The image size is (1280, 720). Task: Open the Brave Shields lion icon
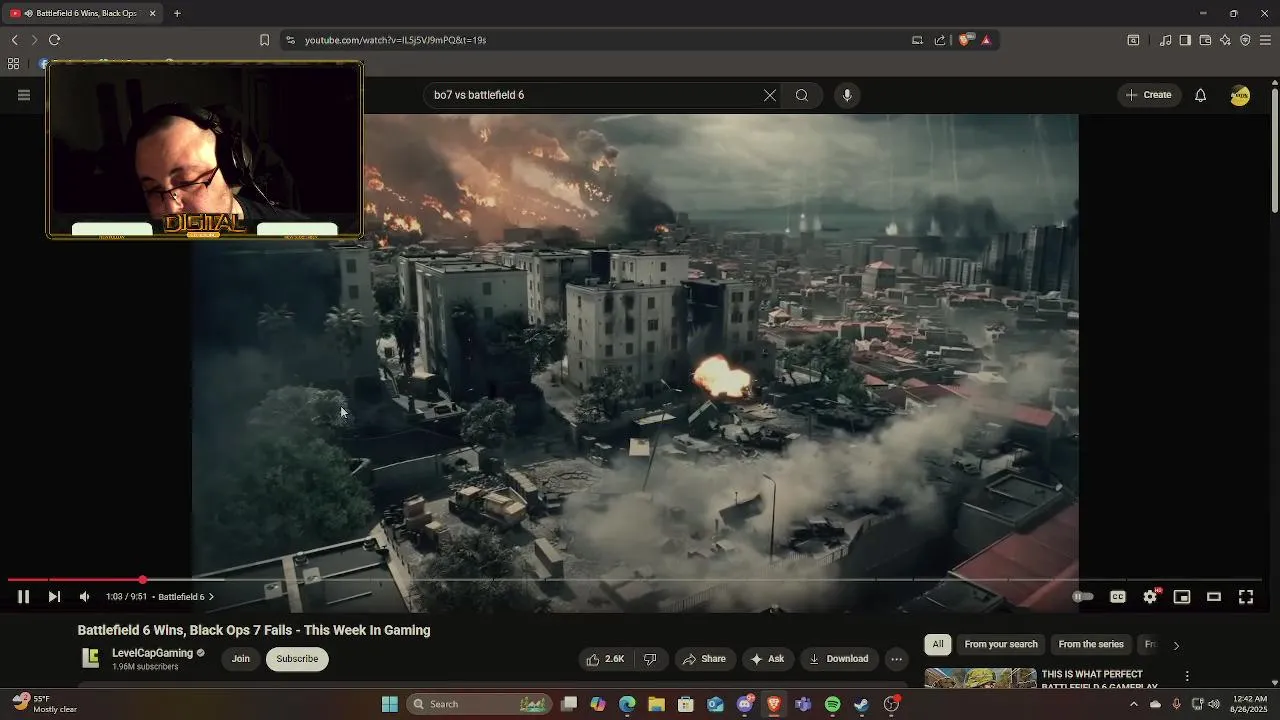[x=965, y=40]
